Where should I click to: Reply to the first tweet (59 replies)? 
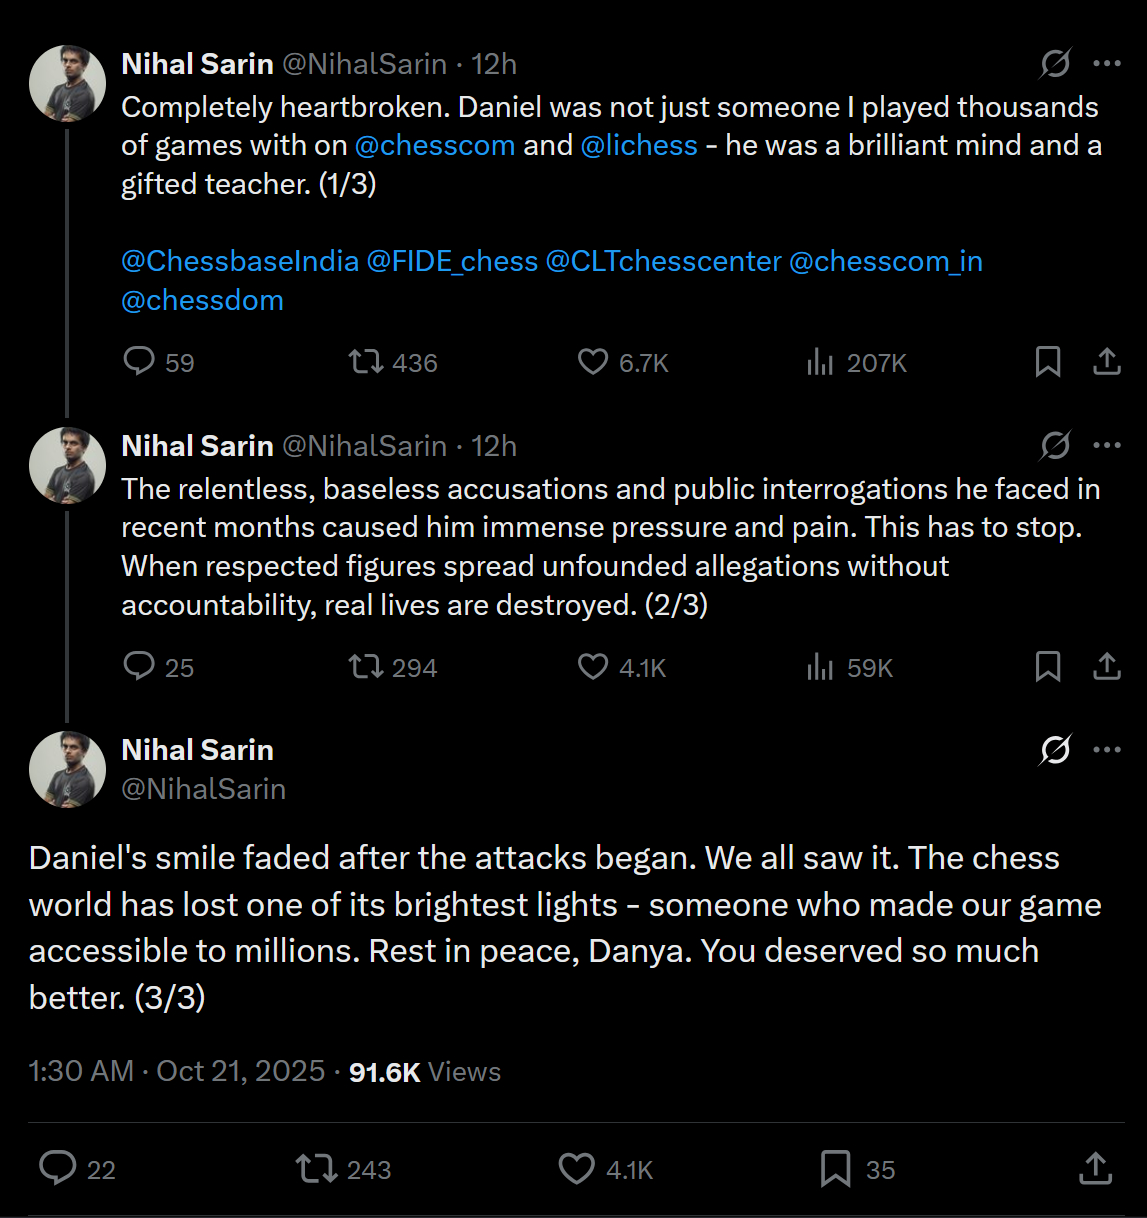[x=139, y=361]
